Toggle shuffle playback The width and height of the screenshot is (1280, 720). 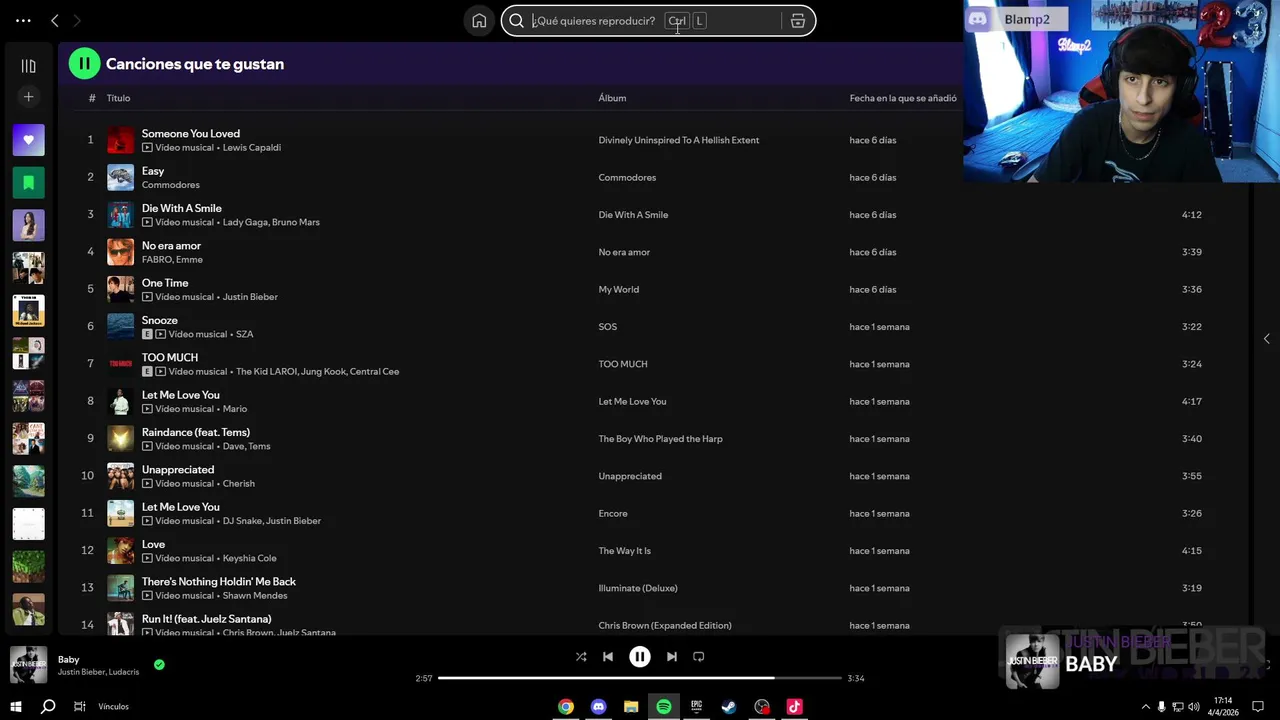pyautogui.click(x=581, y=657)
